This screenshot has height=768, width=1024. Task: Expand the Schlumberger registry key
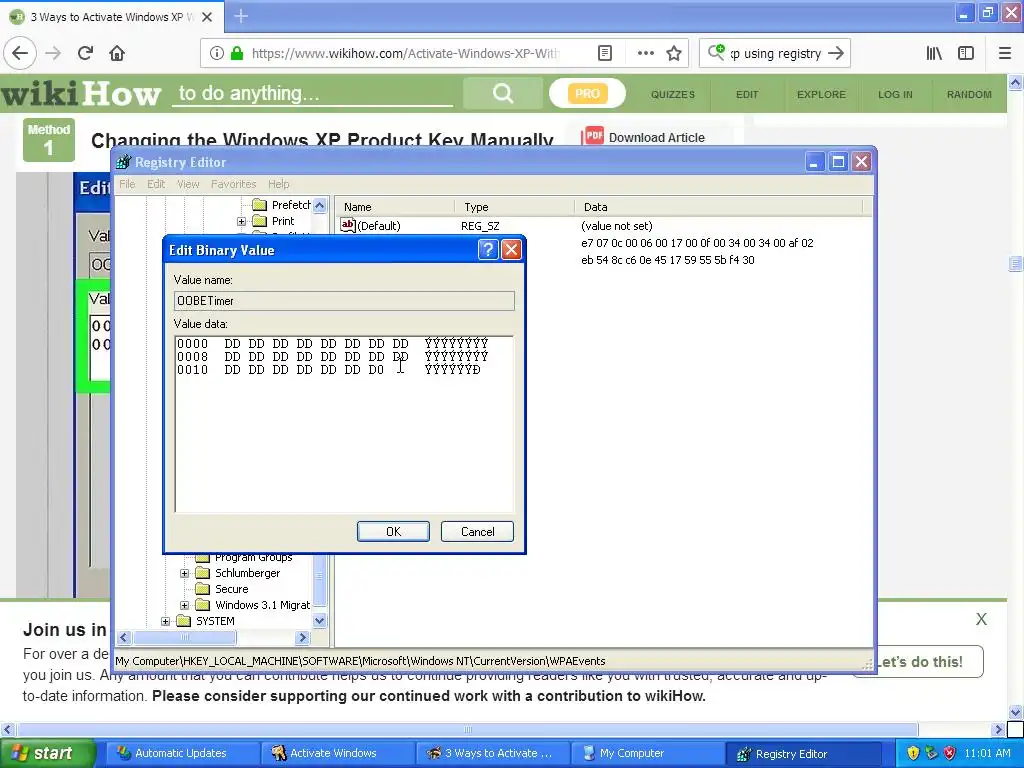[184, 573]
